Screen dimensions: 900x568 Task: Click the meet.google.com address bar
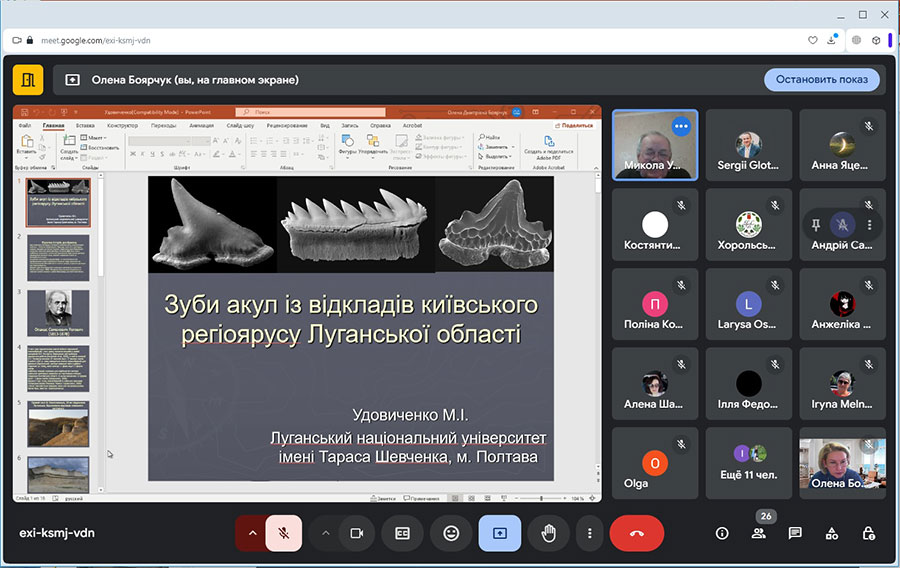coord(400,40)
